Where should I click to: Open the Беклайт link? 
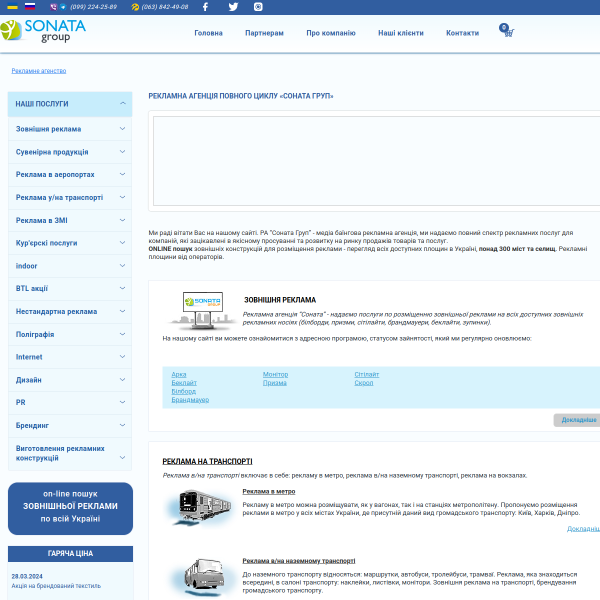click(184, 383)
